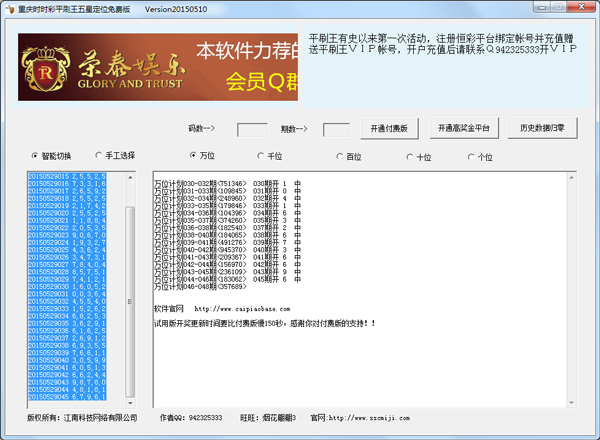Viewport: 600px width, 440px height.
Task: Select draw row 20150529035
Action: 67,323
